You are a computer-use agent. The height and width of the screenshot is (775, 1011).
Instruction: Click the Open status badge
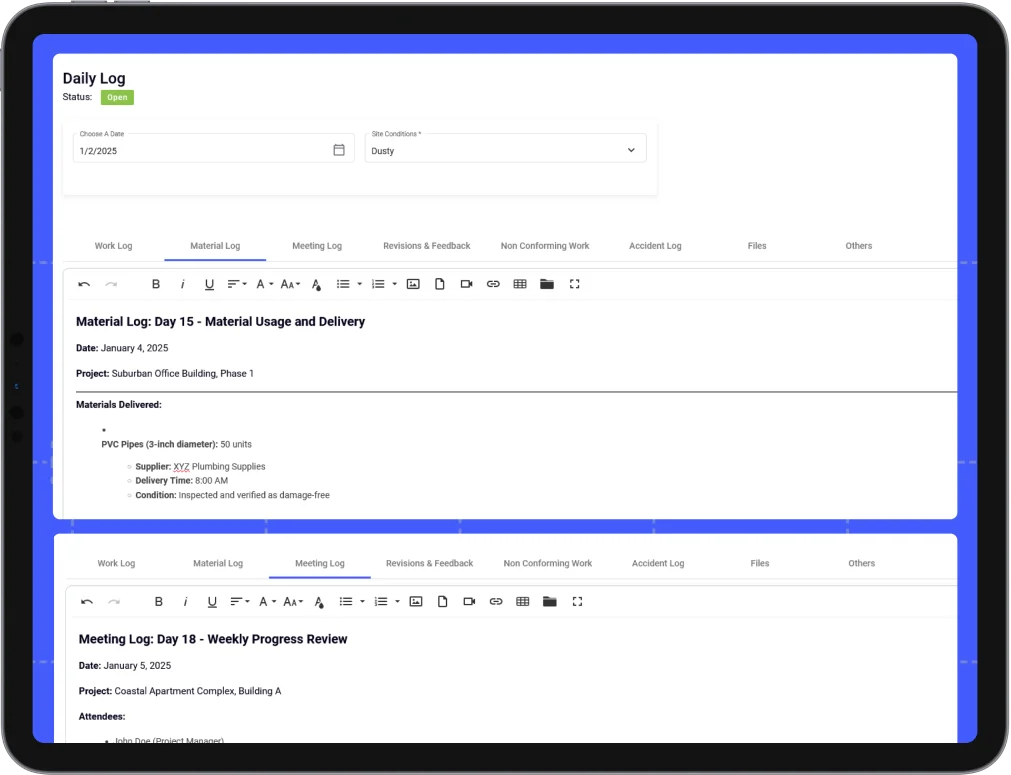tap(117, 97)
